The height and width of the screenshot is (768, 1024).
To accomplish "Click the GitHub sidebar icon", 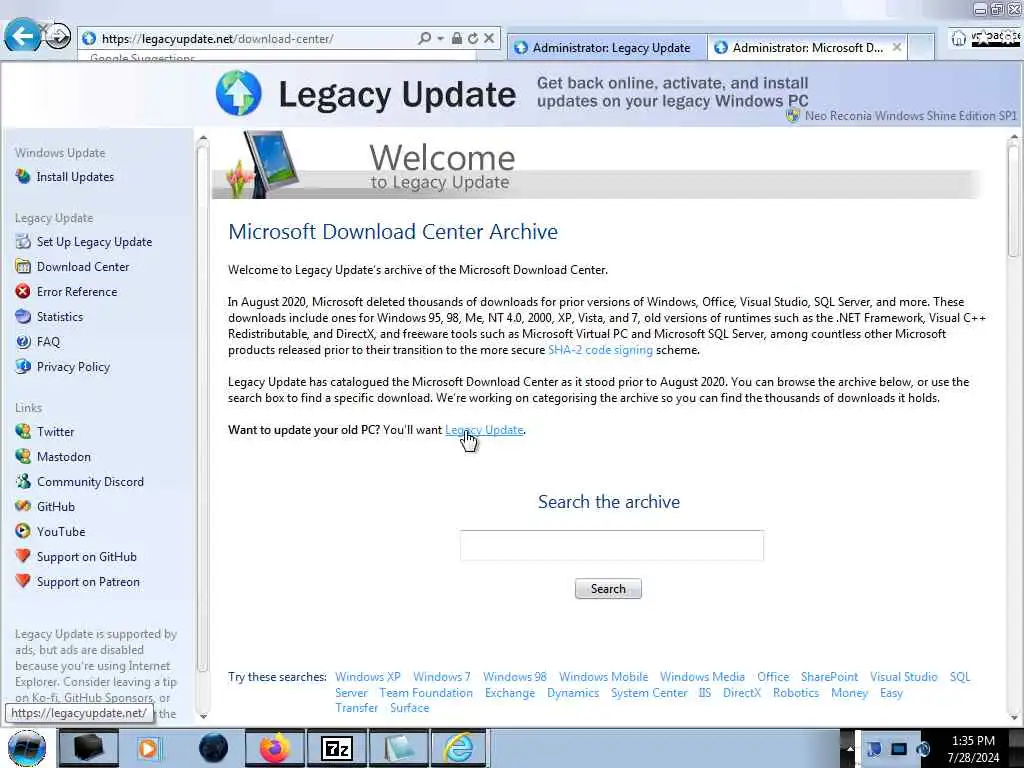I will coord(23,506).
